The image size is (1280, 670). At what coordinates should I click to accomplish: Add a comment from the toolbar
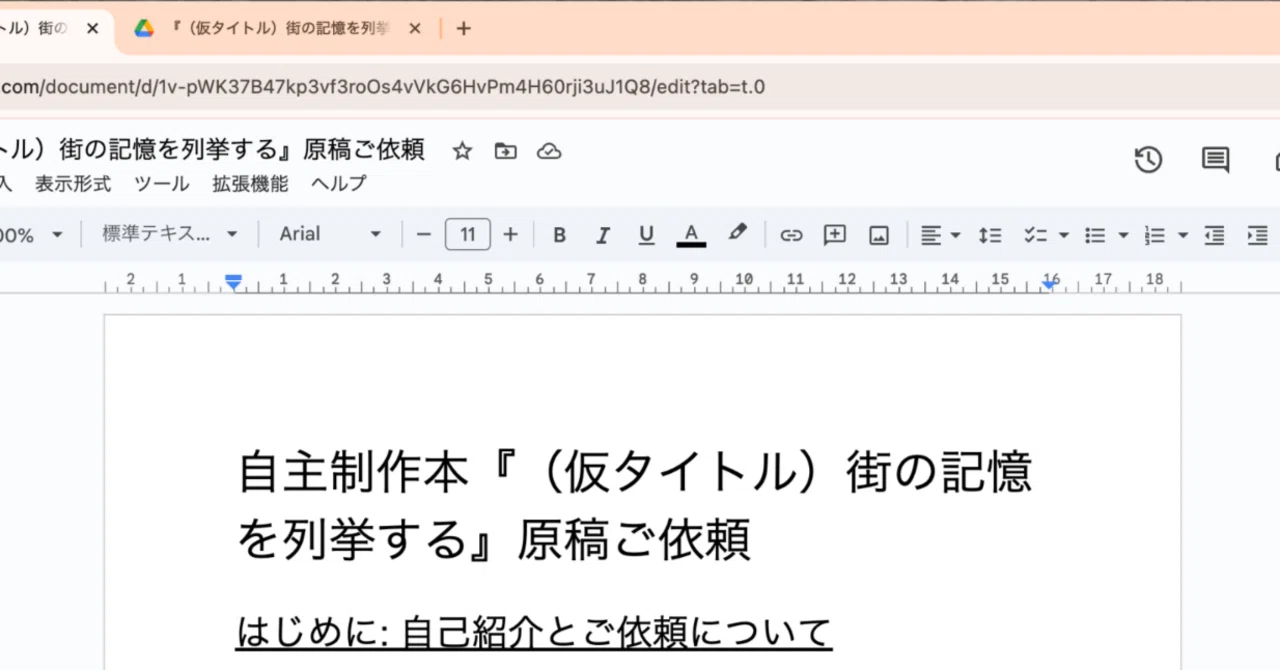click(x=835, y=235)
